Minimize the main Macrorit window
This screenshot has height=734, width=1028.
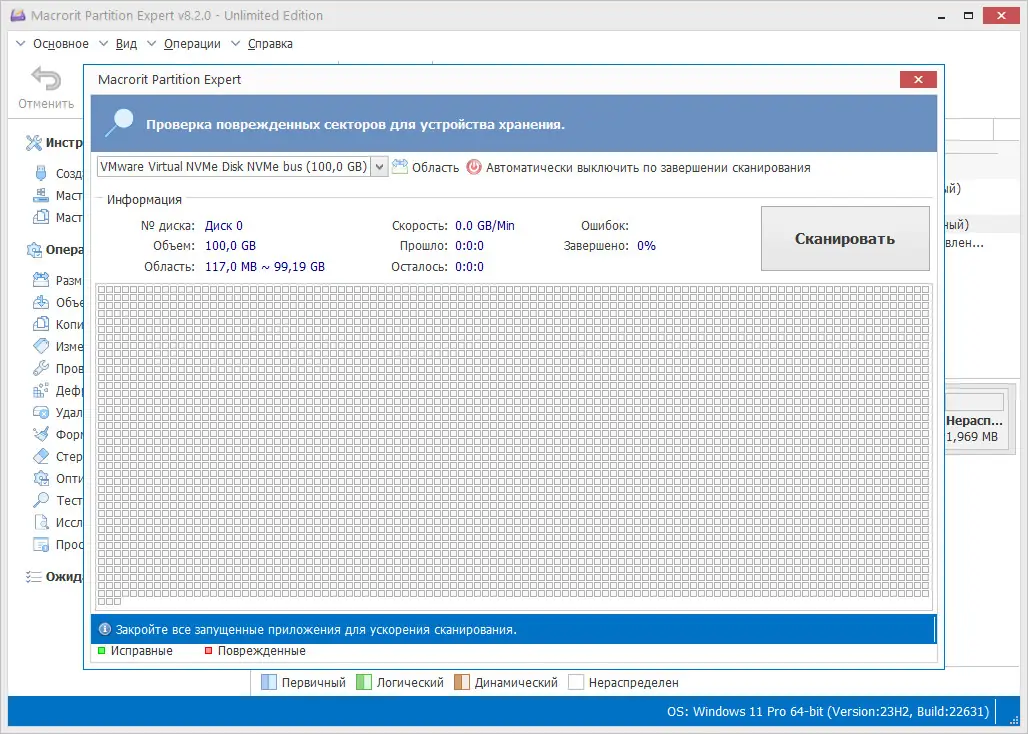941,16
